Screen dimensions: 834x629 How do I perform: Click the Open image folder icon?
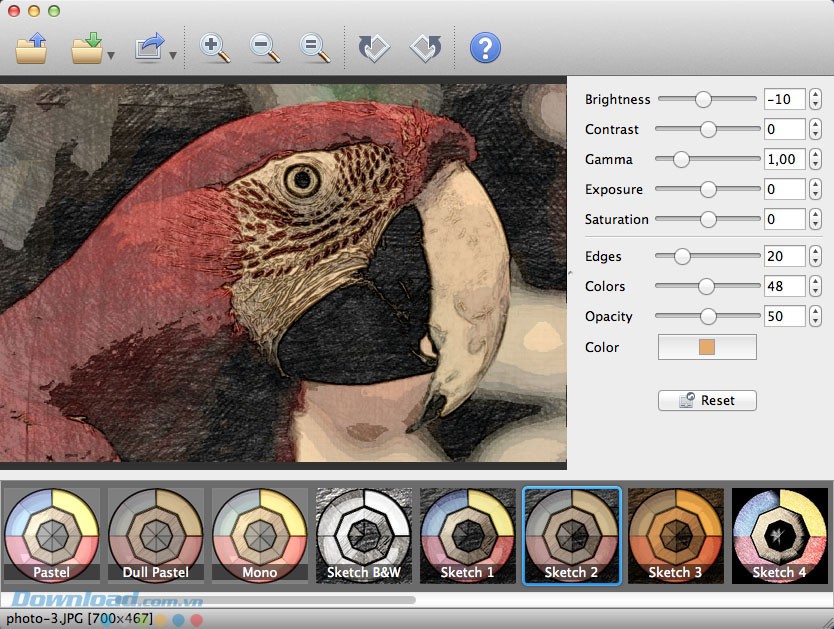point(32,48)
